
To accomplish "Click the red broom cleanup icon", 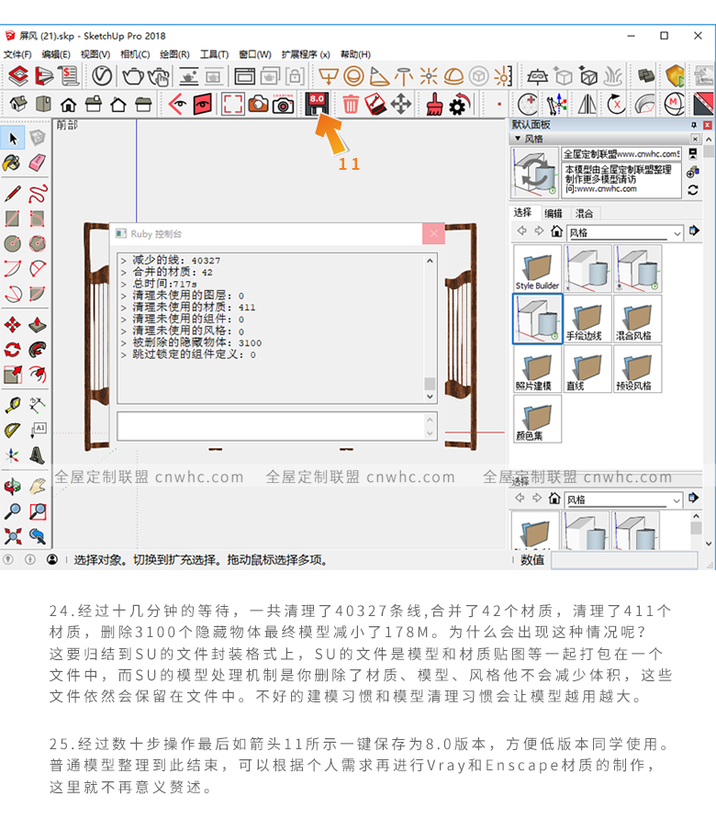I will point(434,104).
